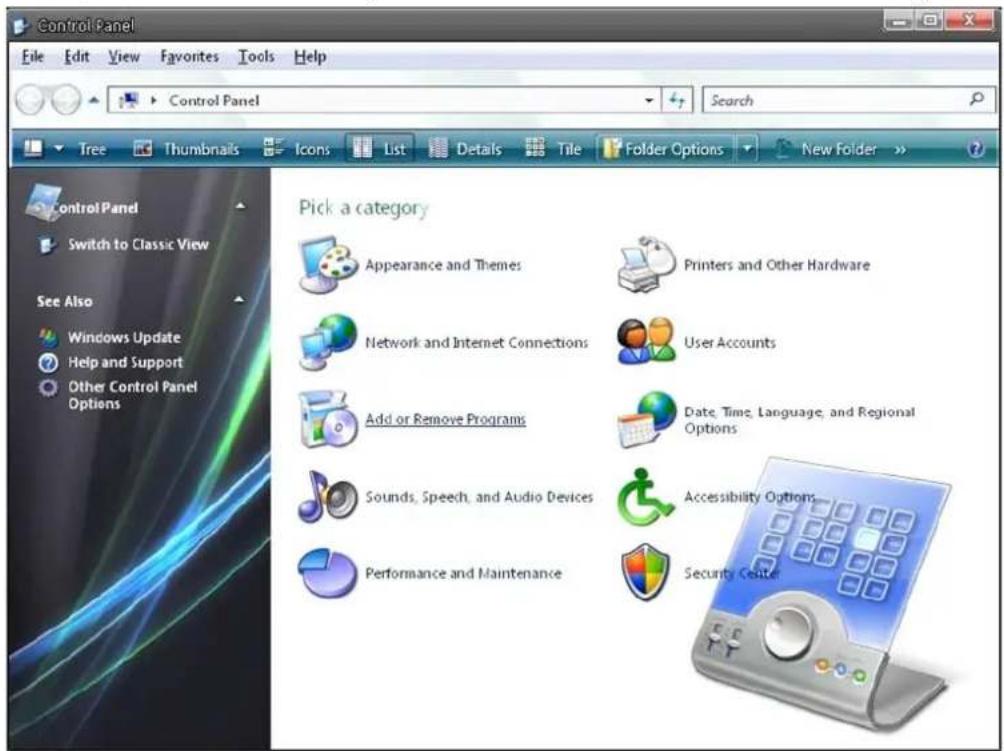Click the Help and Support question icon
This screenshot has width=1004, height=751.
(48, 362)
